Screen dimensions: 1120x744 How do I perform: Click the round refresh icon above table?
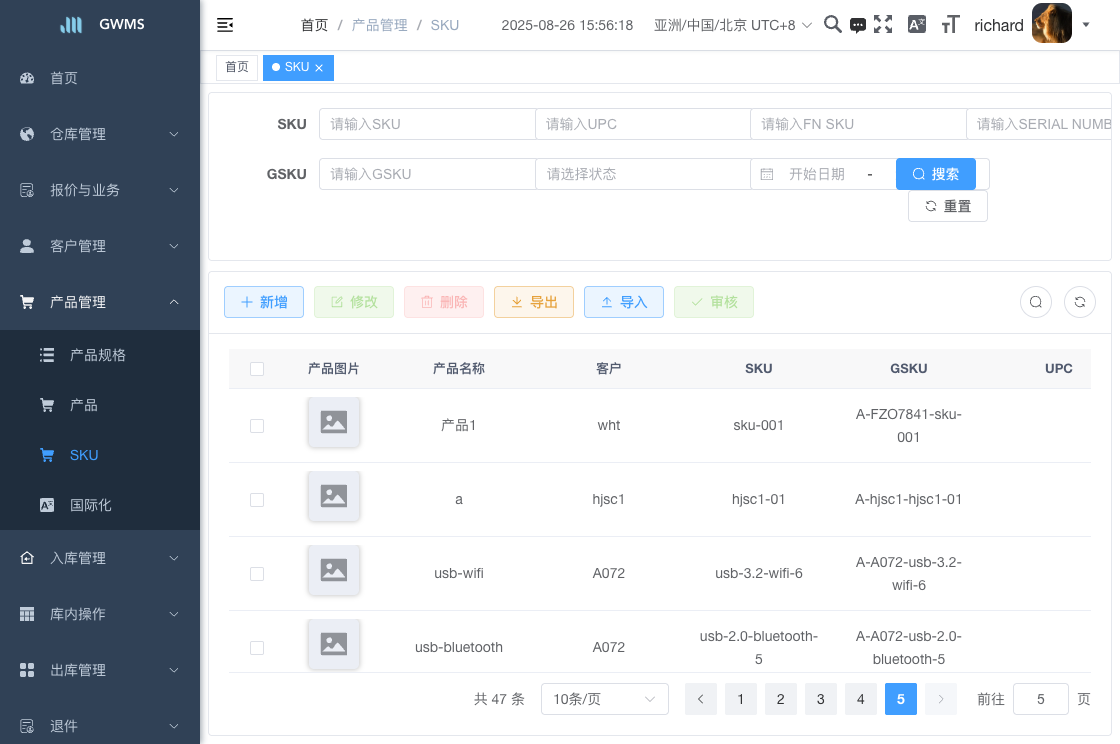[x=1080, y=302]
